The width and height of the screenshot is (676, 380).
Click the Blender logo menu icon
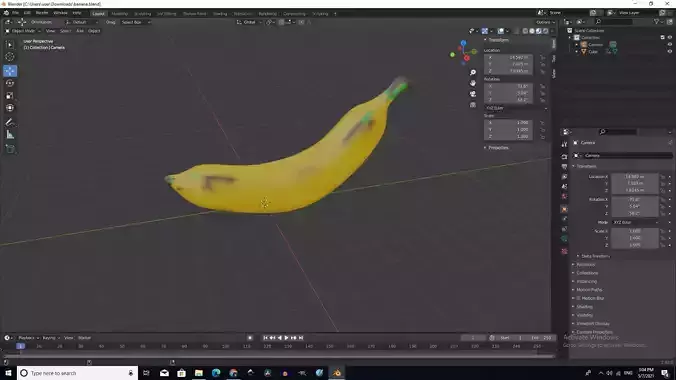(x=6, y=13)
